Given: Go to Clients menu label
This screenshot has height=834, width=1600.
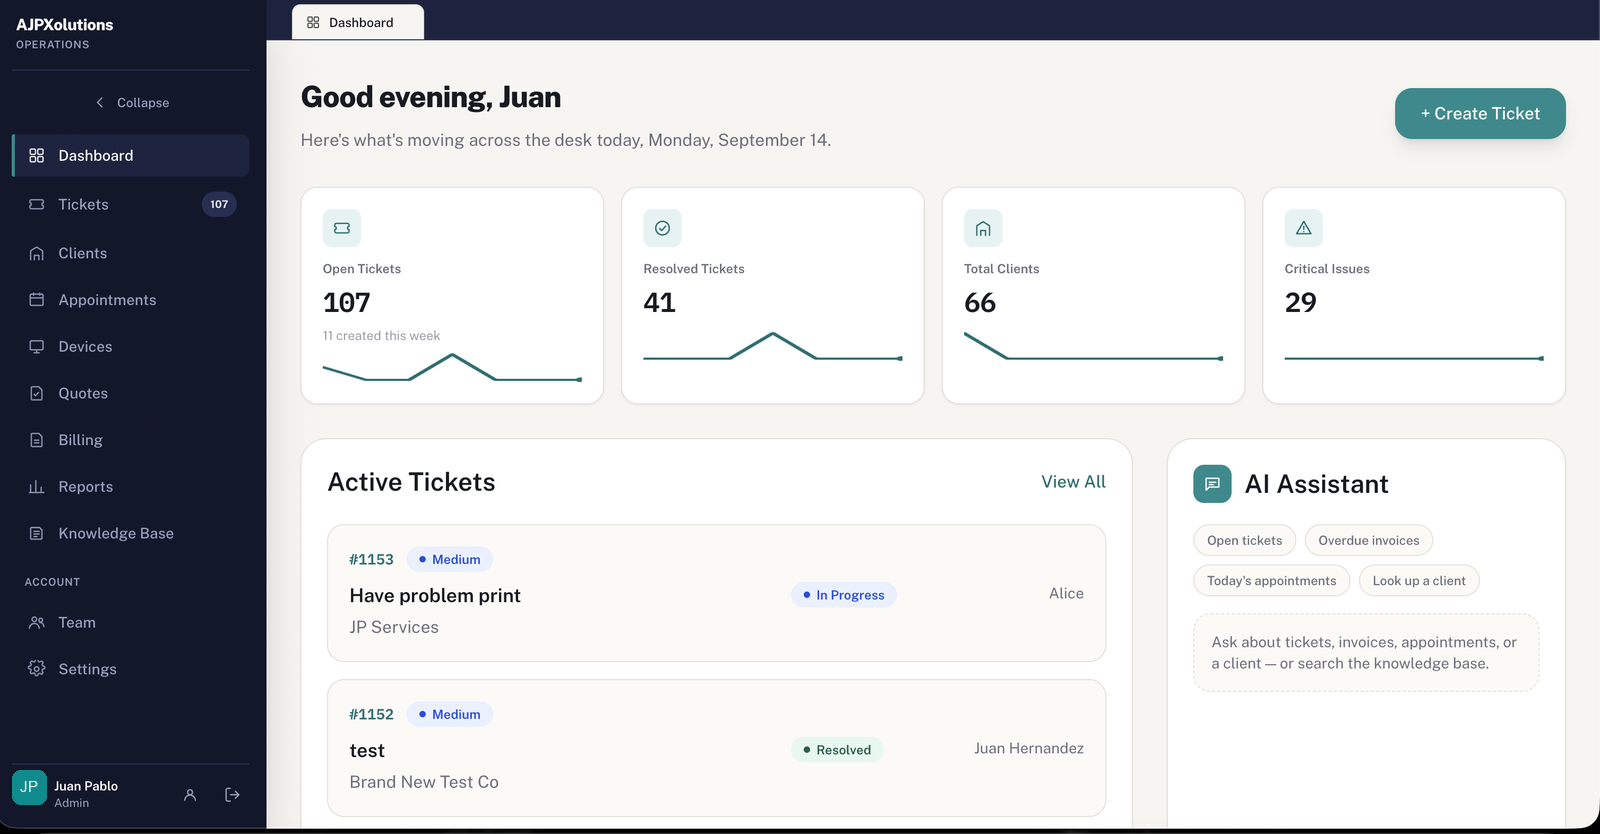Looking at the screenshot, I should pos(83,253).
